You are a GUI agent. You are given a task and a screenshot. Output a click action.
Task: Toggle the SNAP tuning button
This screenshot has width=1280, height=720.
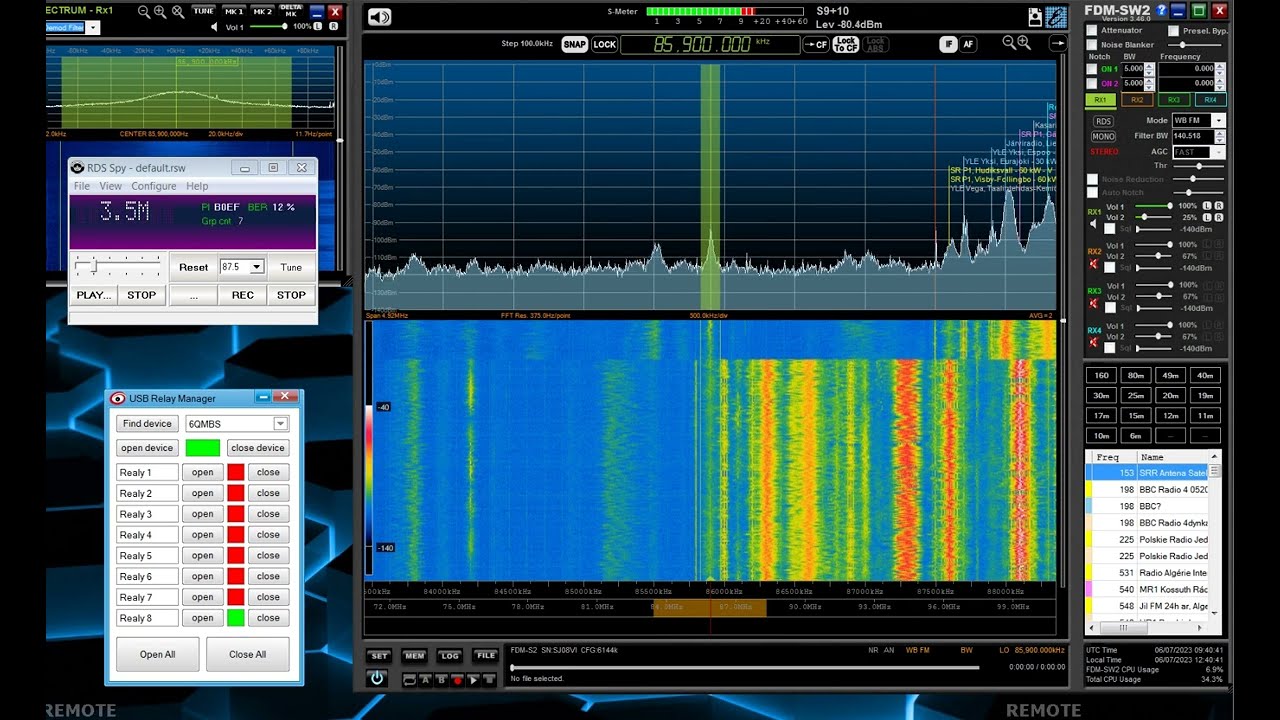[x=575, y=44]
